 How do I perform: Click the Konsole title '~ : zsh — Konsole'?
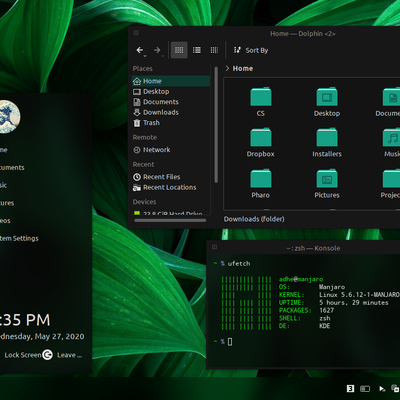click(313, 248)
